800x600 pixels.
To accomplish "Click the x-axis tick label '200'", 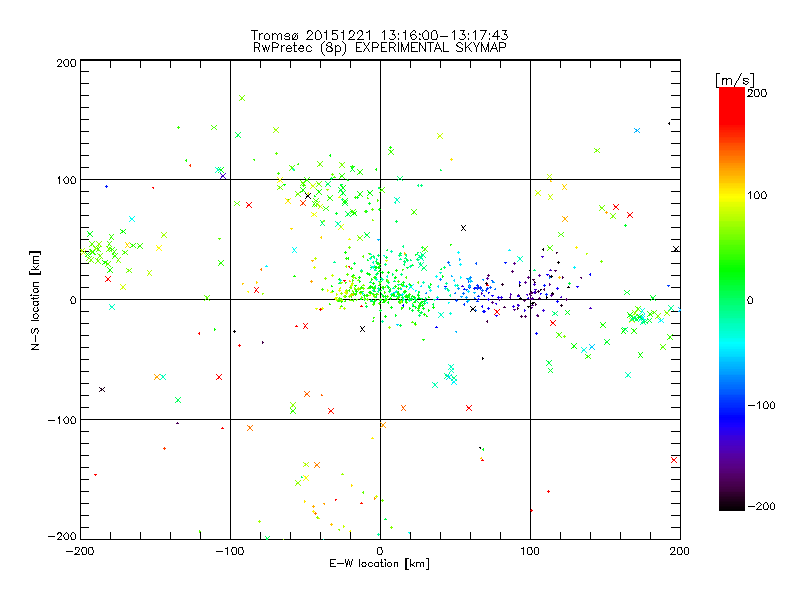I will tap(680, 552).
